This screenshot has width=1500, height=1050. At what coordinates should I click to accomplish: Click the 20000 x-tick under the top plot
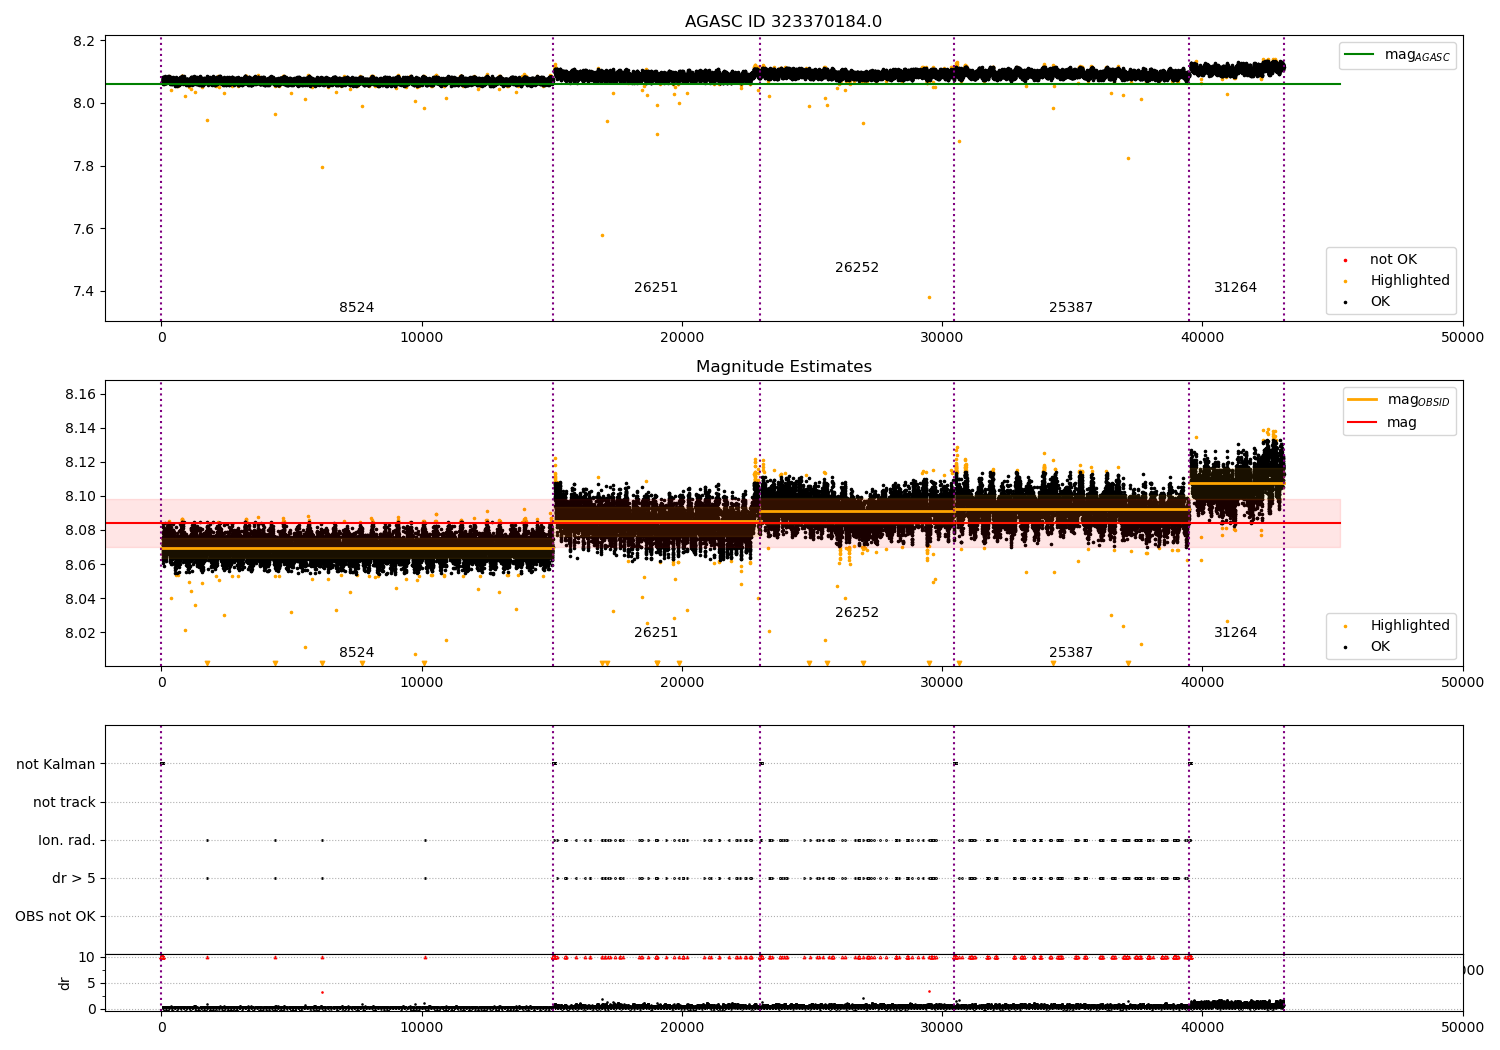[x=681, y=338]
